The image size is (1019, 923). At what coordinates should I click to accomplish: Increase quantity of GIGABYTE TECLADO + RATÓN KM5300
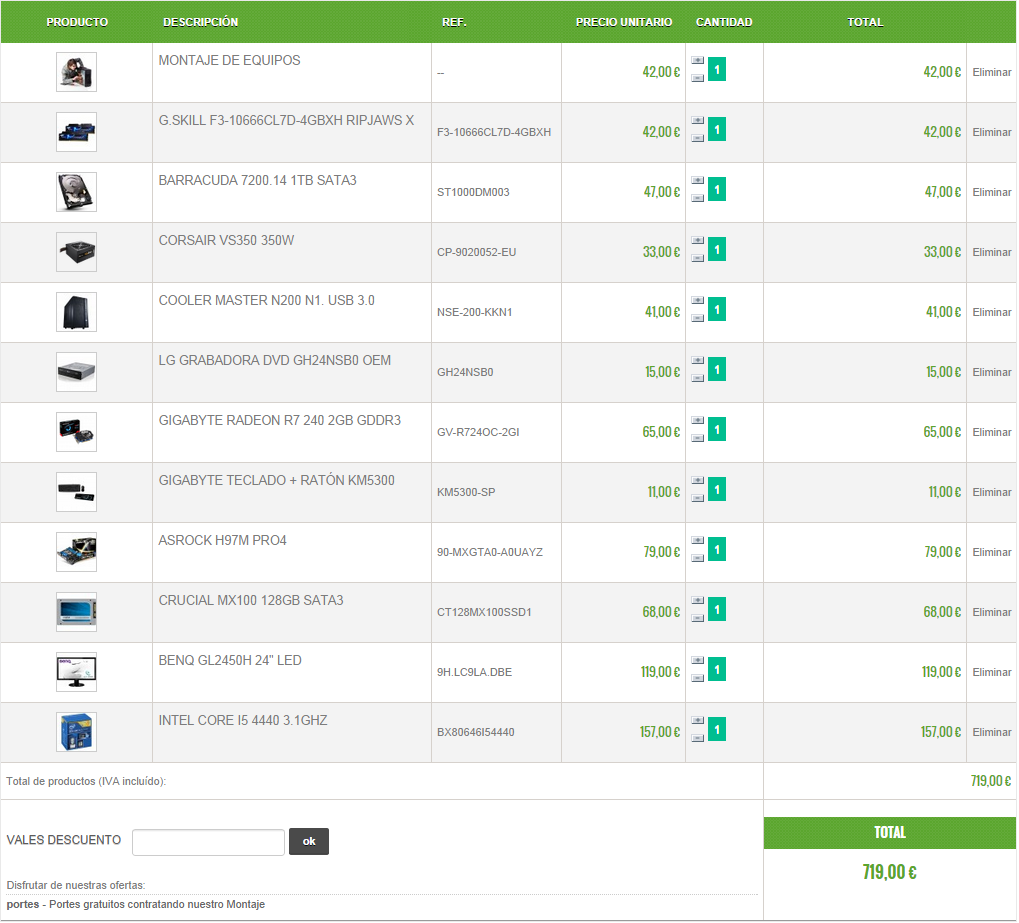tap(697, 480)
